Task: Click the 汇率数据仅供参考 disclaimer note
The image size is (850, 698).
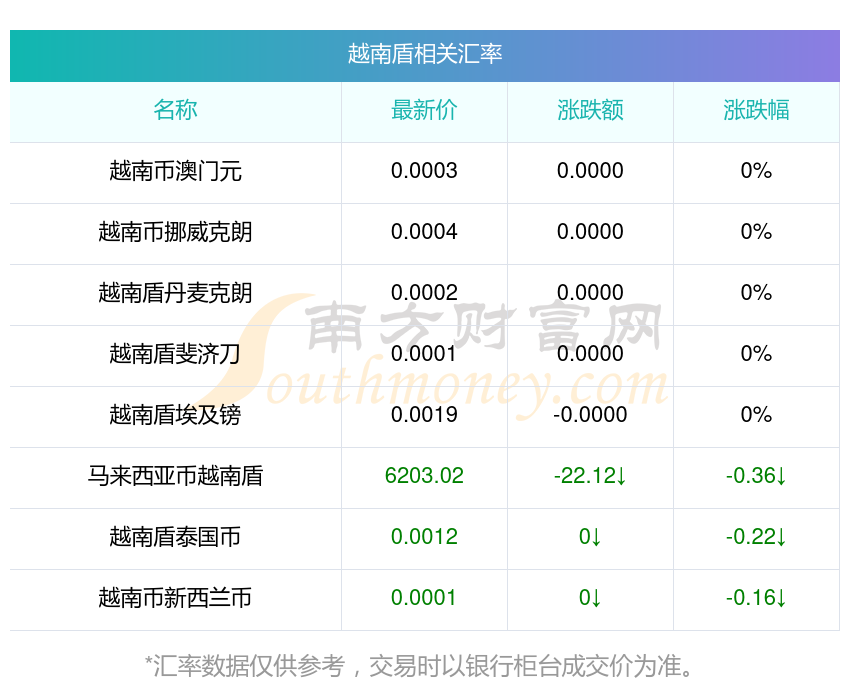Action: (x=419, y=666)
